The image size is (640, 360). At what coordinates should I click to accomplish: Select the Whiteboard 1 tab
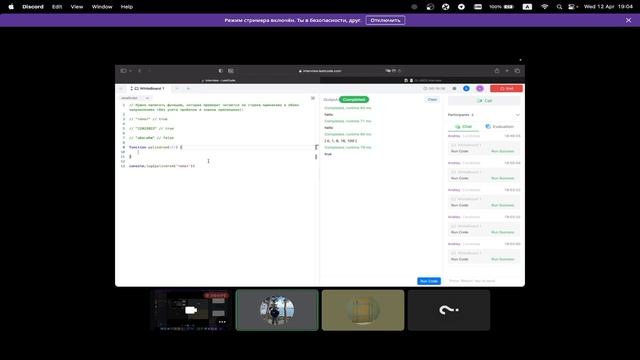pyautogui.click(x=147, y=89)
